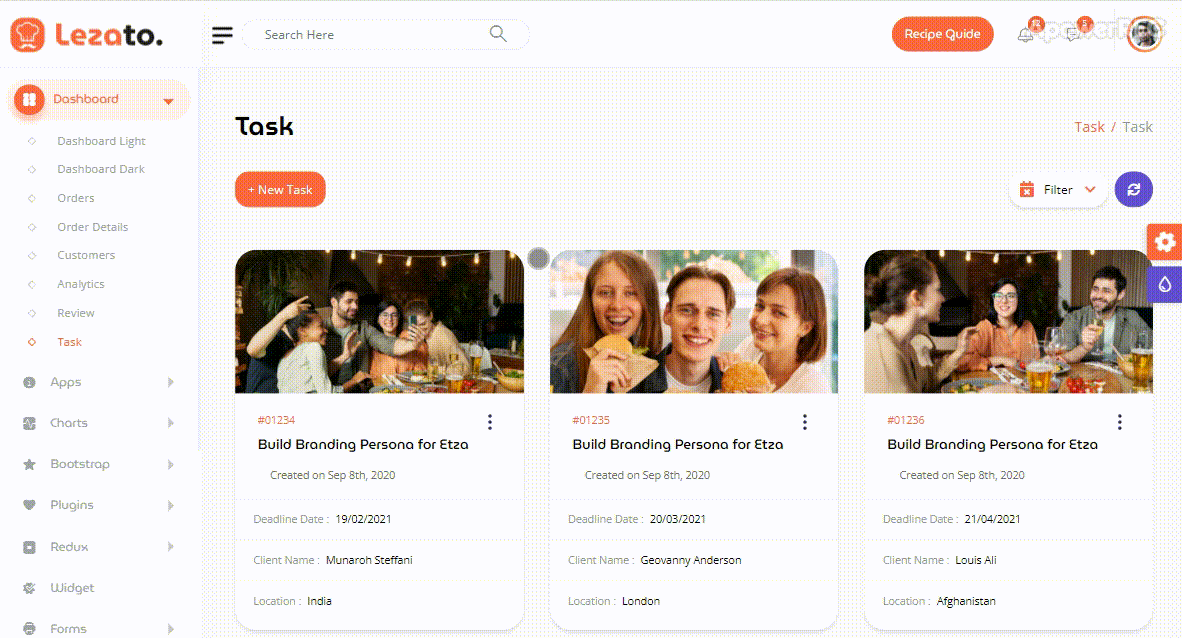Viewport: 1182px width, 638px height.
Task: Click the Recipe Guide button
Action: pyautogui.click(x=942, y=34)
